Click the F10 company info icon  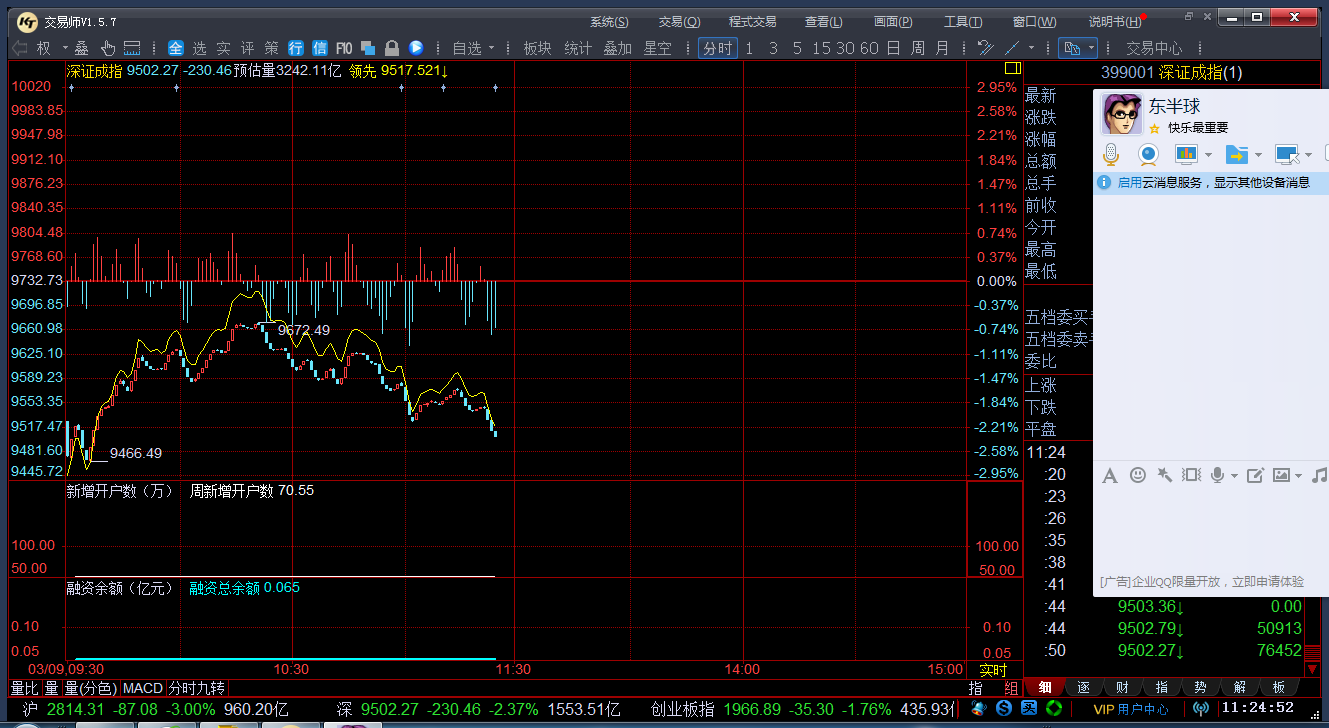coord(344,48)
